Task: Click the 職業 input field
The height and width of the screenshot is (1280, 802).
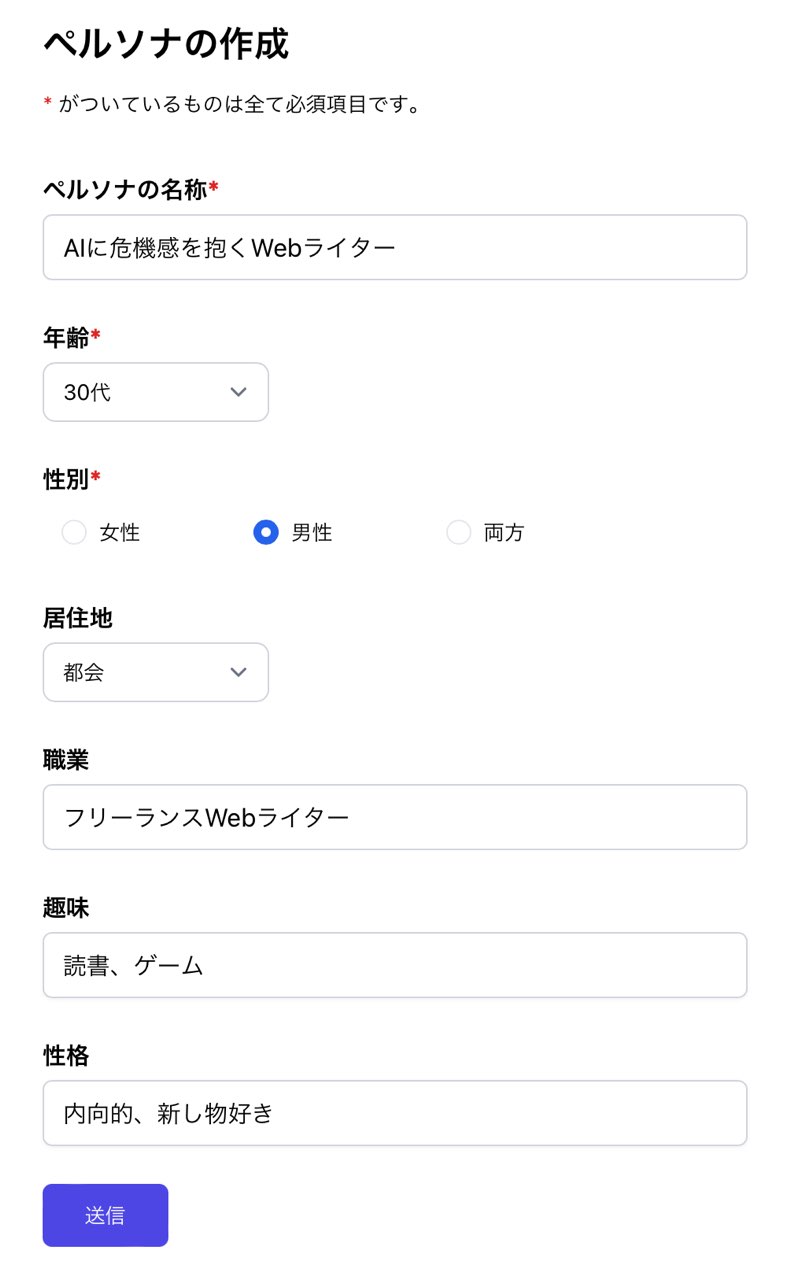Action: click(x=394, y=817)
